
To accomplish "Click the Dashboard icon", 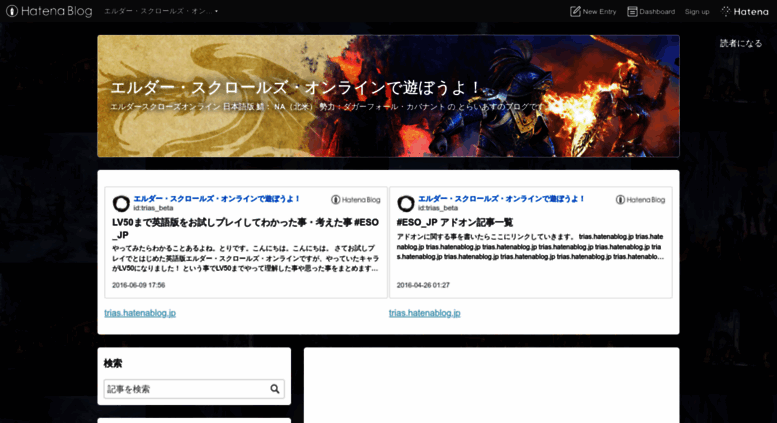I will pyautogui.click(x=632, y=11).
